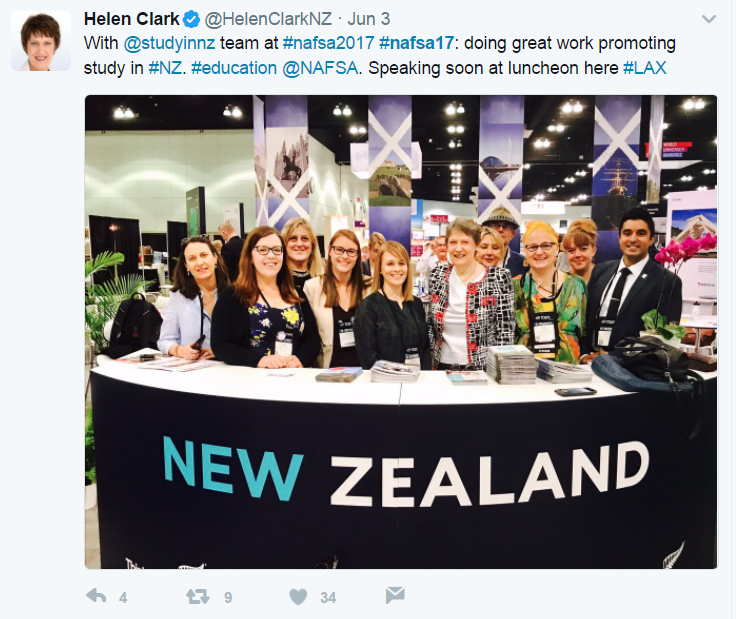Click the blue verified badge

tap(192, 19)
